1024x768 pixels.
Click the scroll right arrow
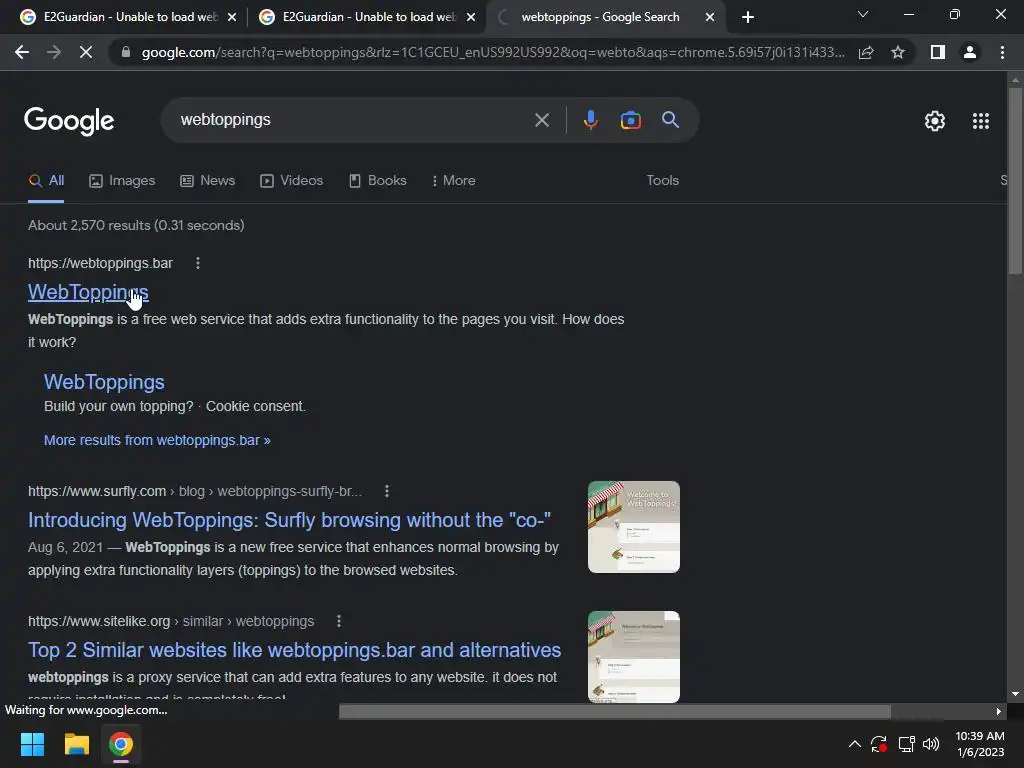pos(999,712)
